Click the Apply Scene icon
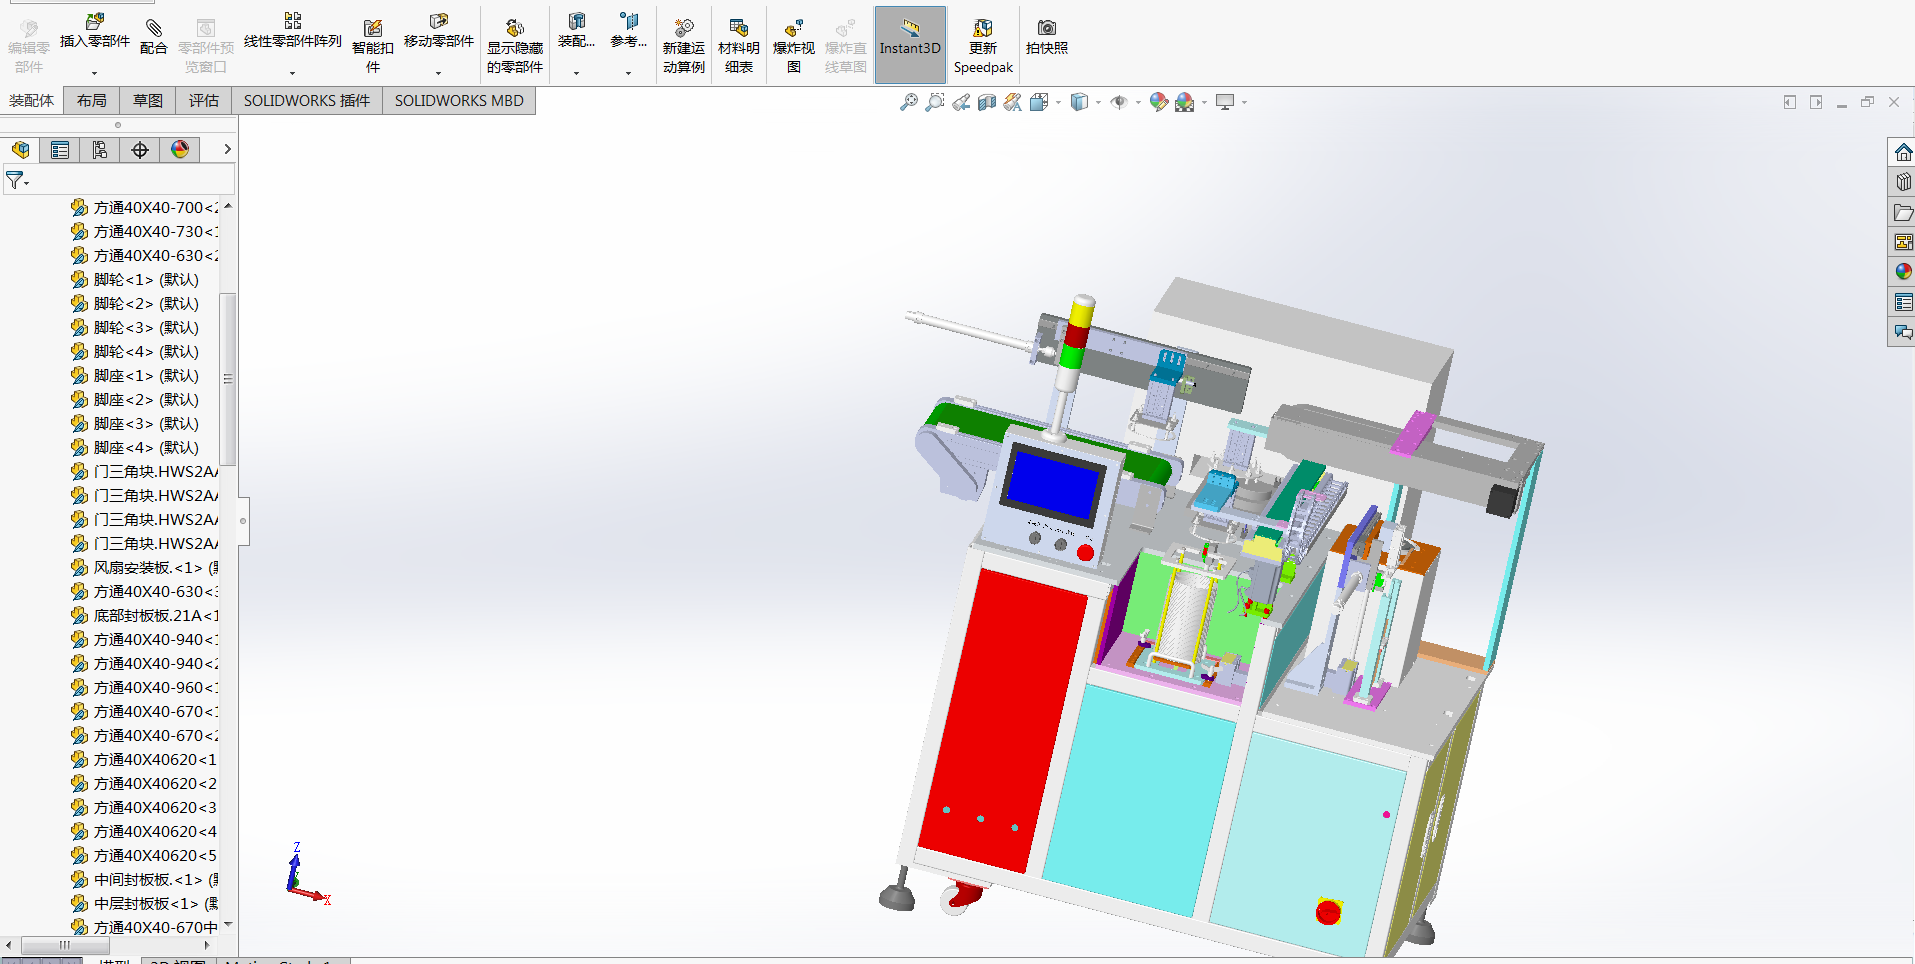 tap(1185, 102)
